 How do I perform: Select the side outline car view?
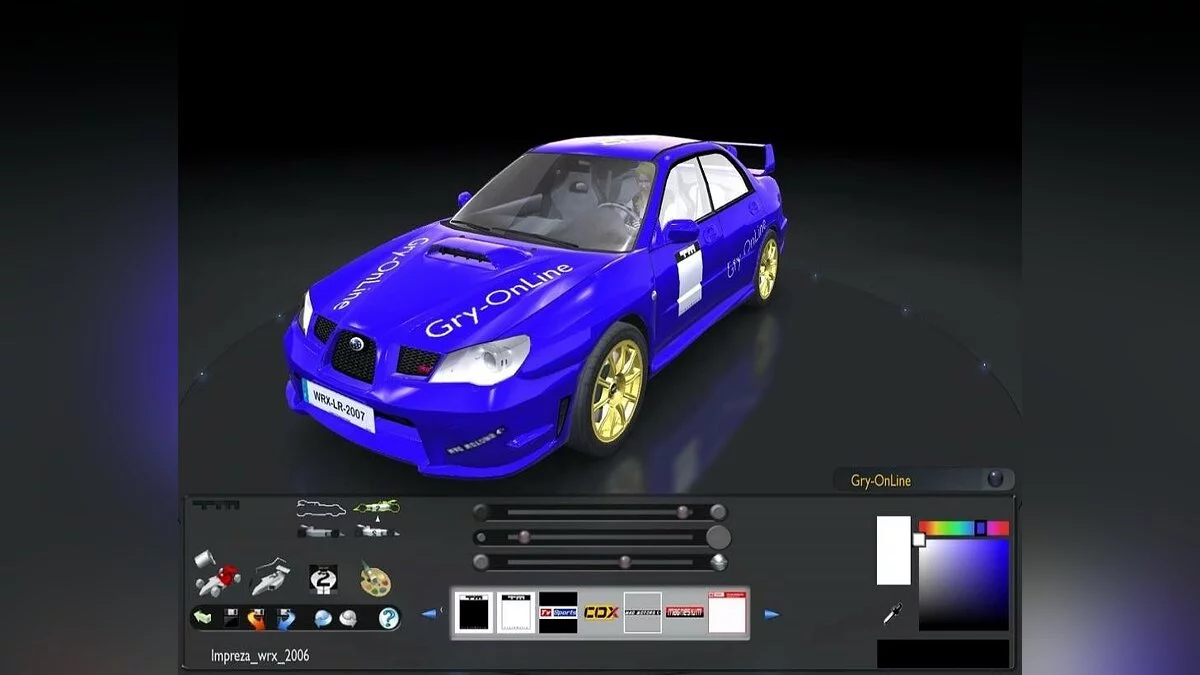tap(321, 508)
